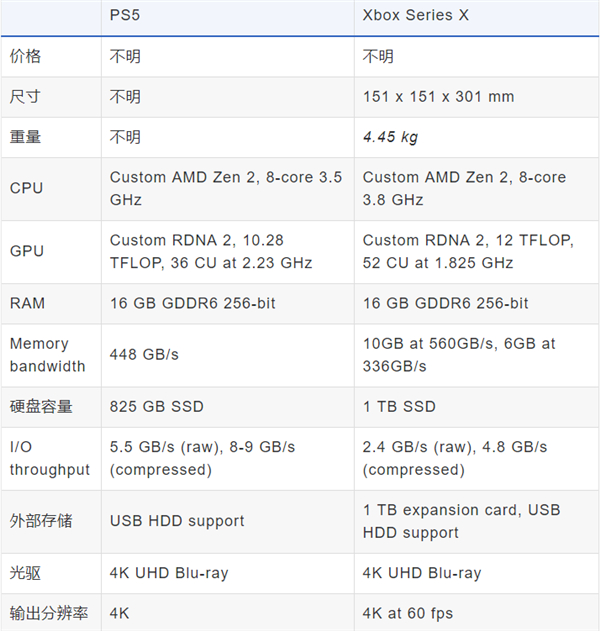Select the PS5 CPU 8-core 3.5 GHz cell
Image resolution: width=600 pixels, height=631 pixels.
tap(226, 188)
